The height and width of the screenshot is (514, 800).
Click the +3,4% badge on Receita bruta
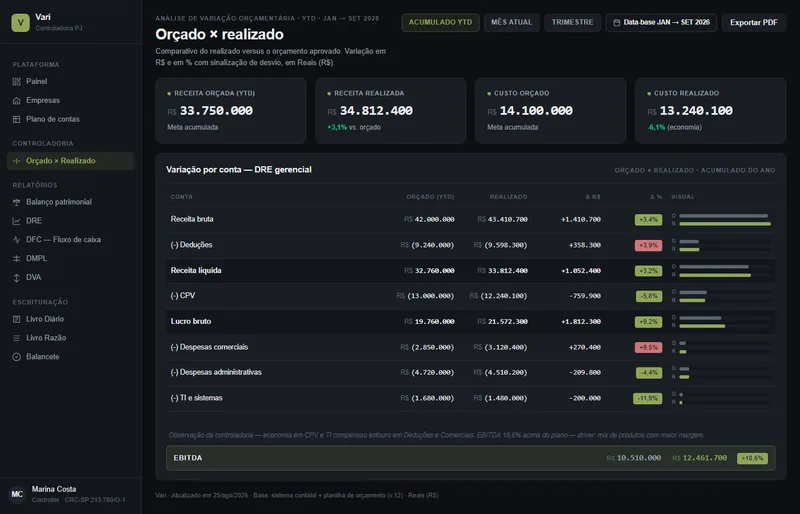click(648, 219)
